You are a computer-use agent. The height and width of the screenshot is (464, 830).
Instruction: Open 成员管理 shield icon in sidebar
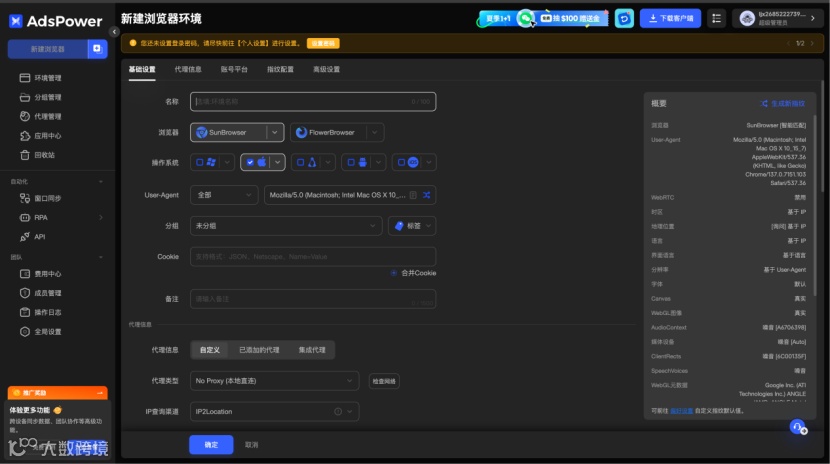pos(24,293)
